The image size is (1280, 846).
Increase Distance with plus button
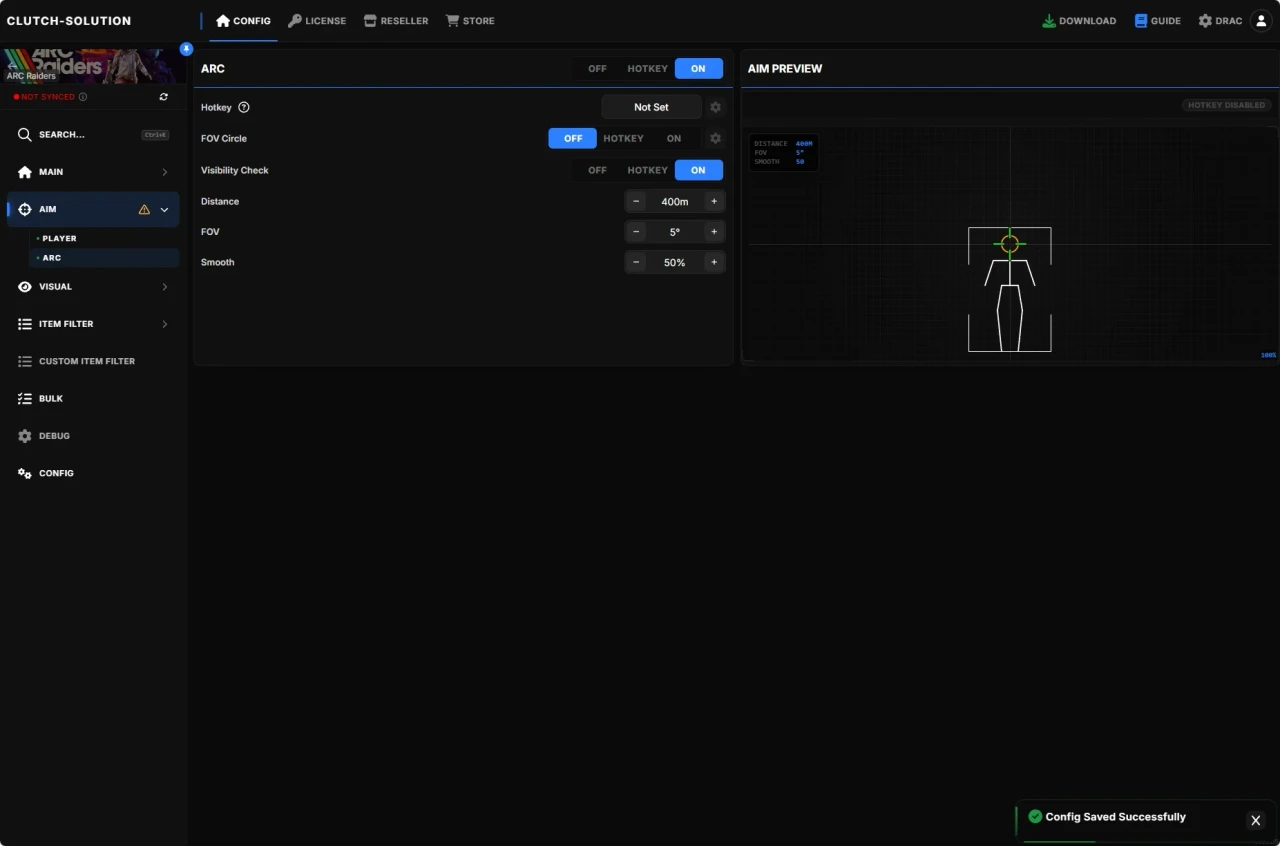[713, 202]
